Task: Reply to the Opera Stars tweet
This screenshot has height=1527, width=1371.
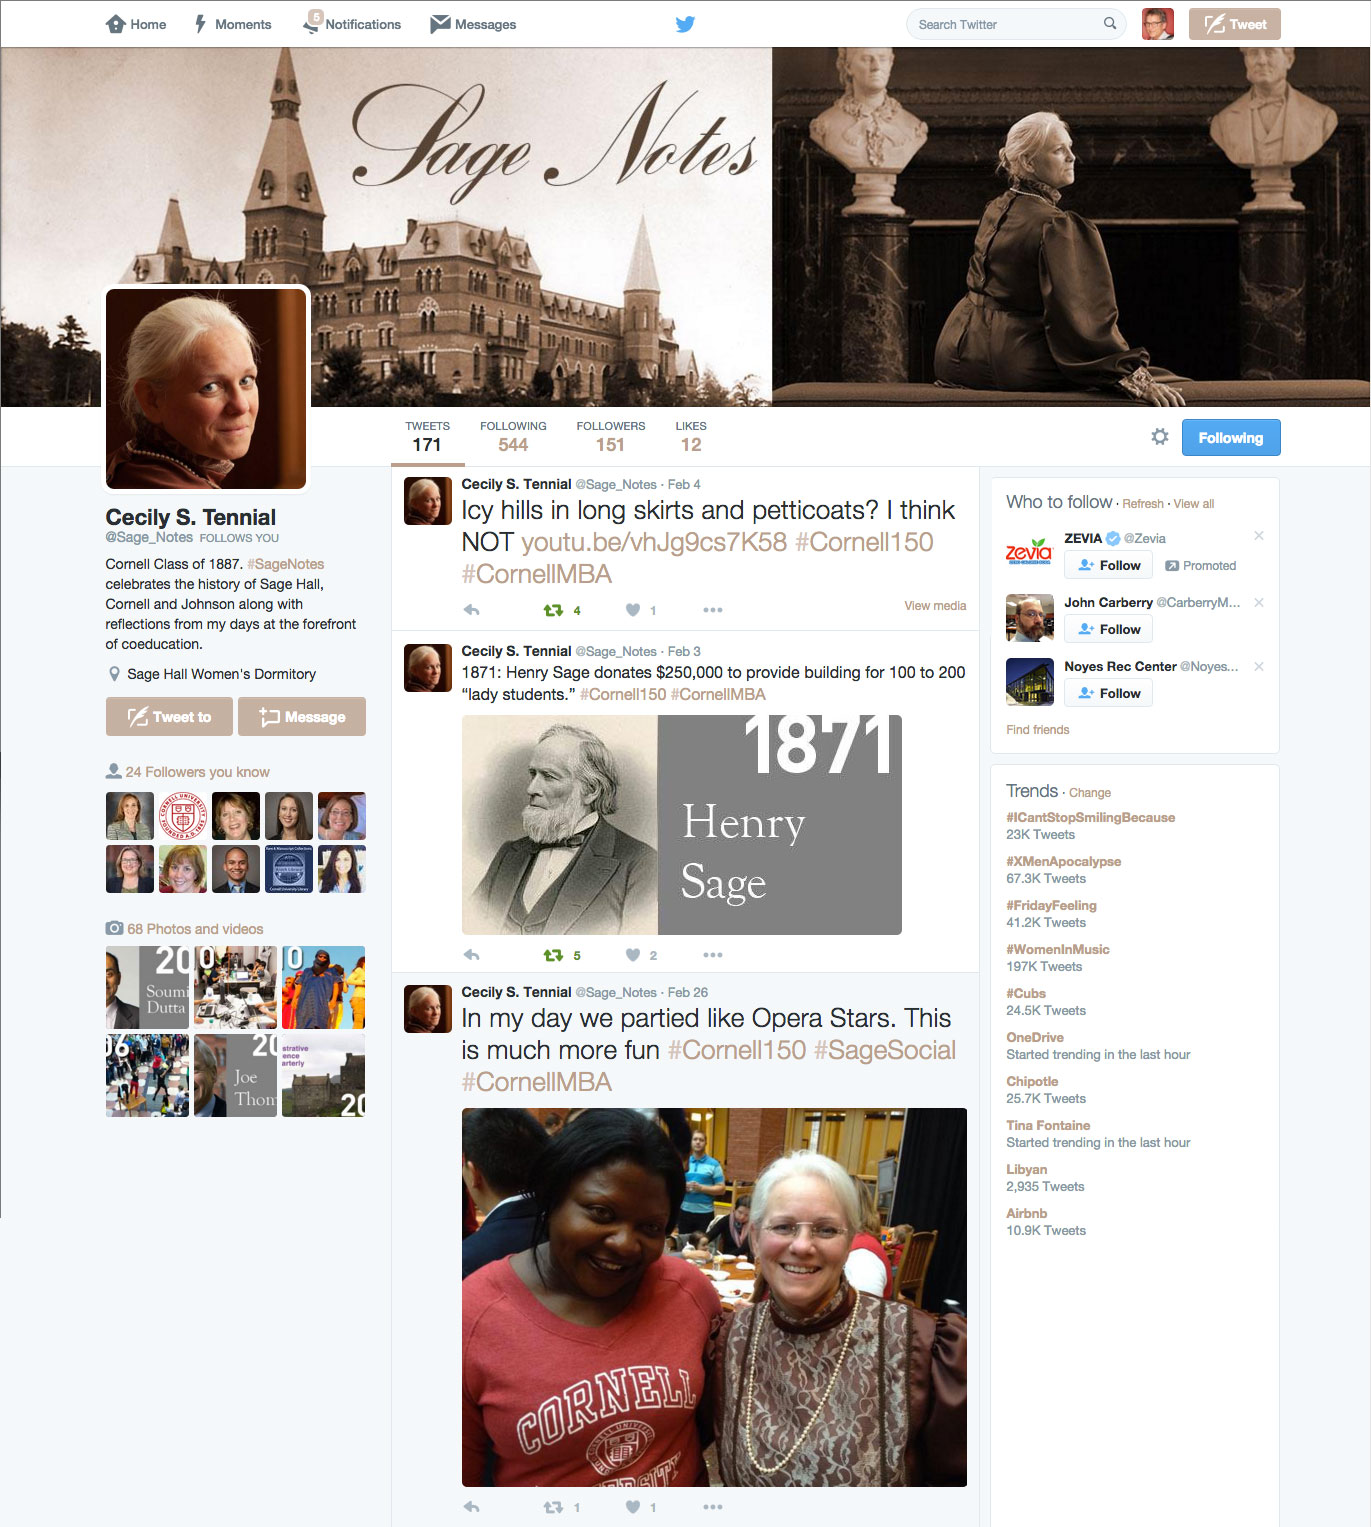Action: click(472, 1507)
